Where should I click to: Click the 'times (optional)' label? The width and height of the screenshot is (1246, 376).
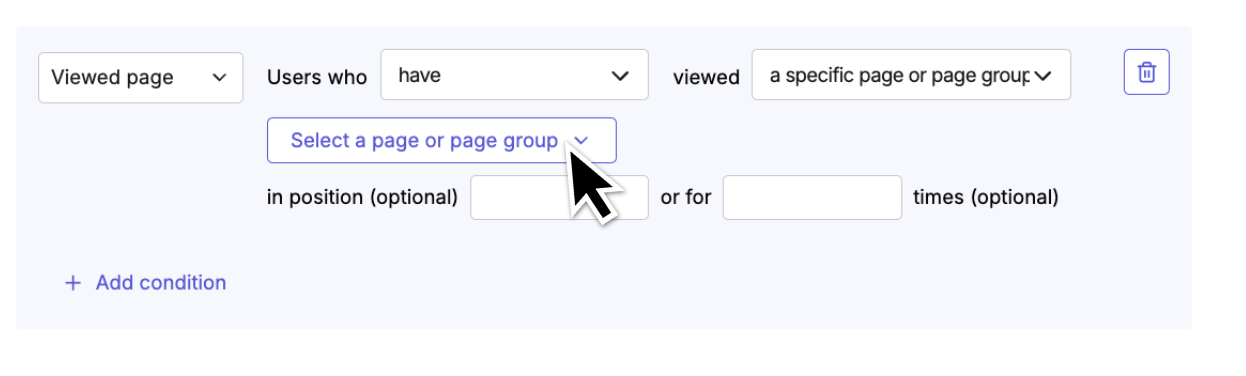pos(986,198)
